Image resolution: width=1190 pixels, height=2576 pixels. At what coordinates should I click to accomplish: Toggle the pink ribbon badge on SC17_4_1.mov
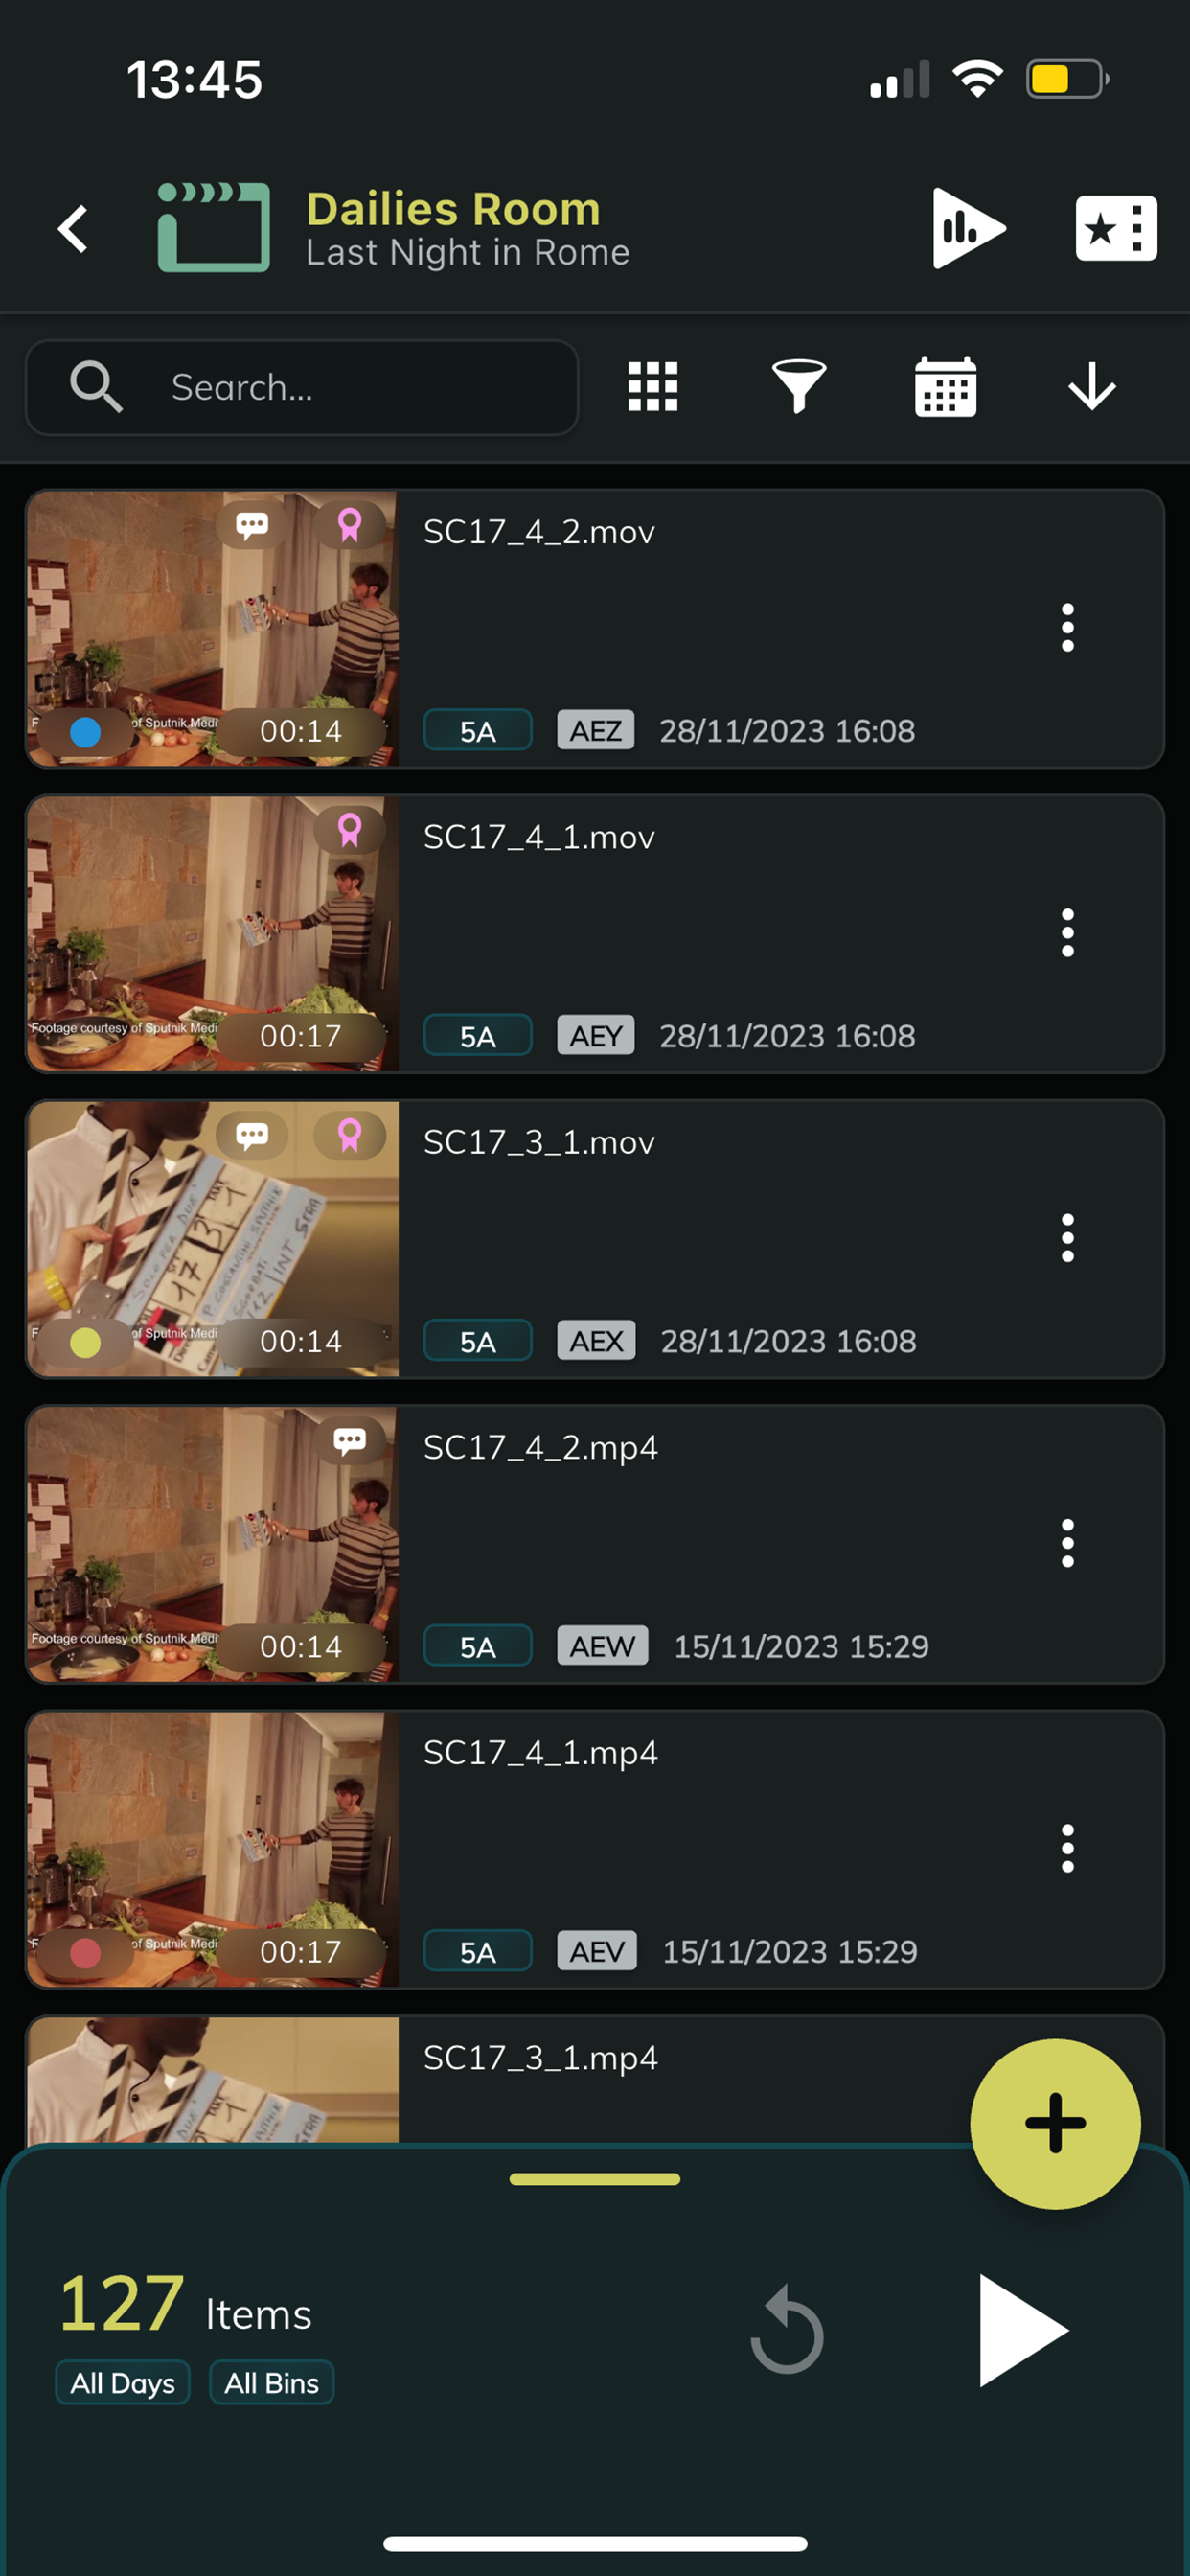pyautogui.click(x=349, y=830)
